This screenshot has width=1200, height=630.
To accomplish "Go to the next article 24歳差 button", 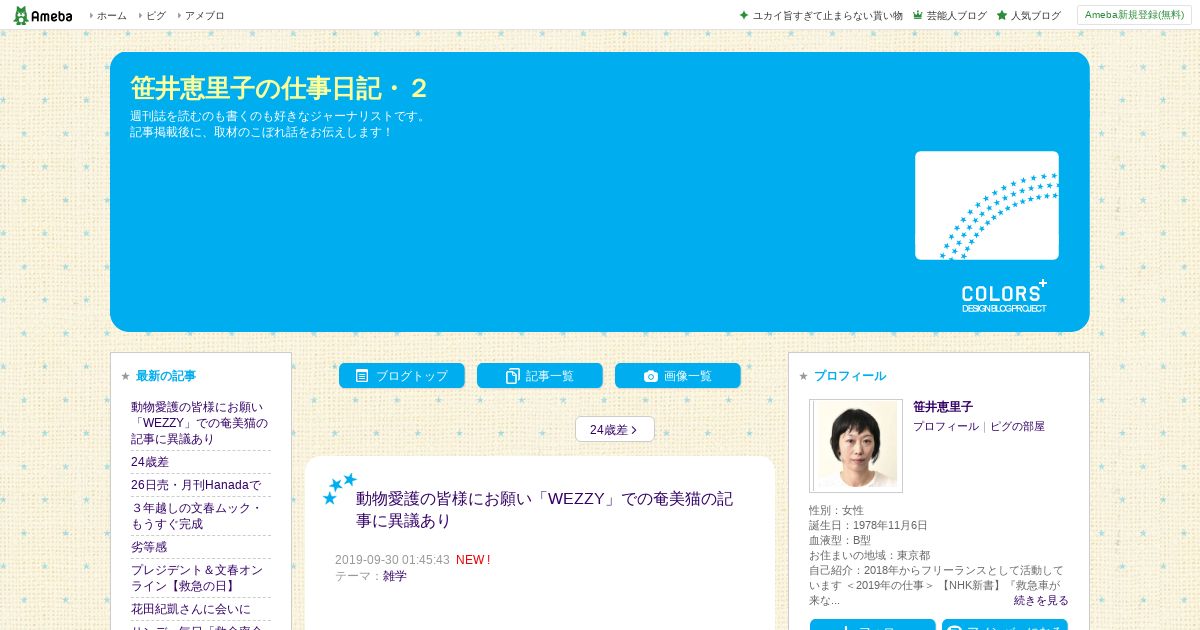I will click(x=615, y=429).
